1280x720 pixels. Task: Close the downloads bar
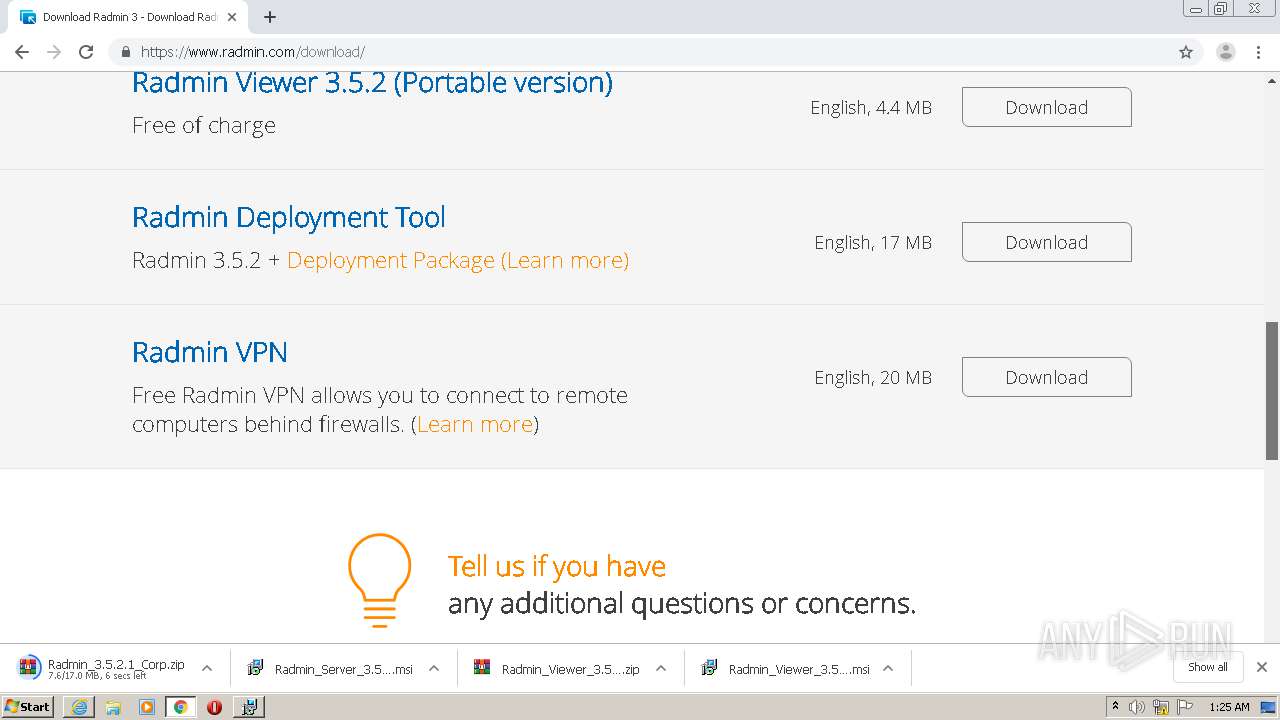pos(1262,667)
